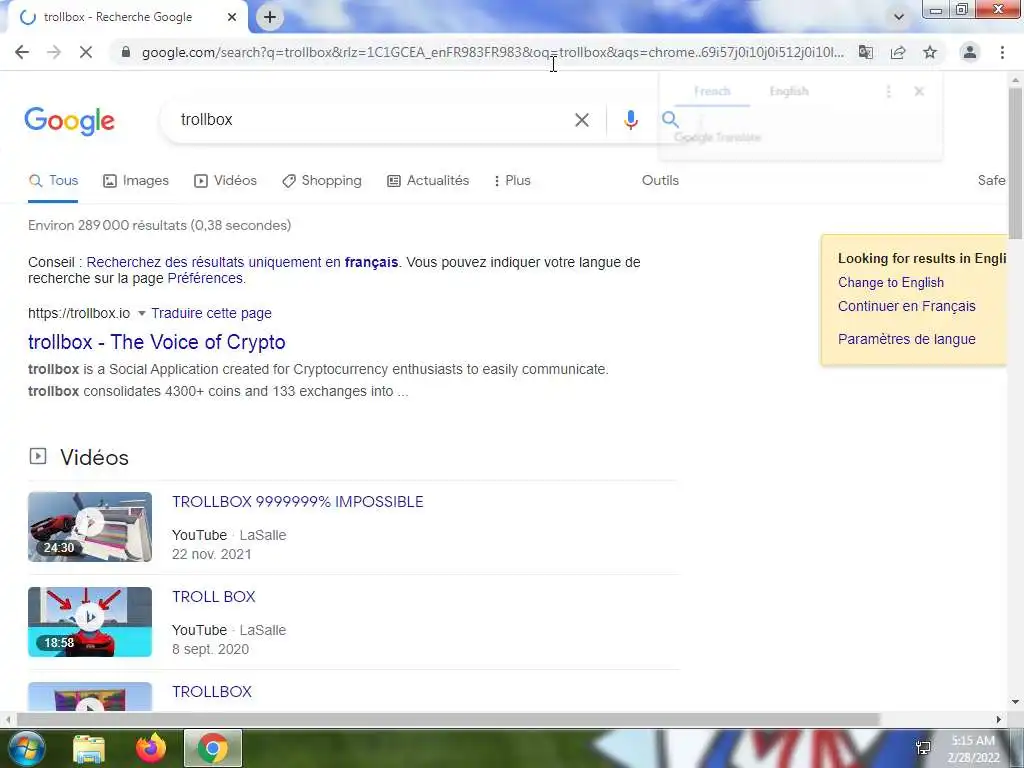Expand the arrow beside https://trollbox.io

[141, 313]
